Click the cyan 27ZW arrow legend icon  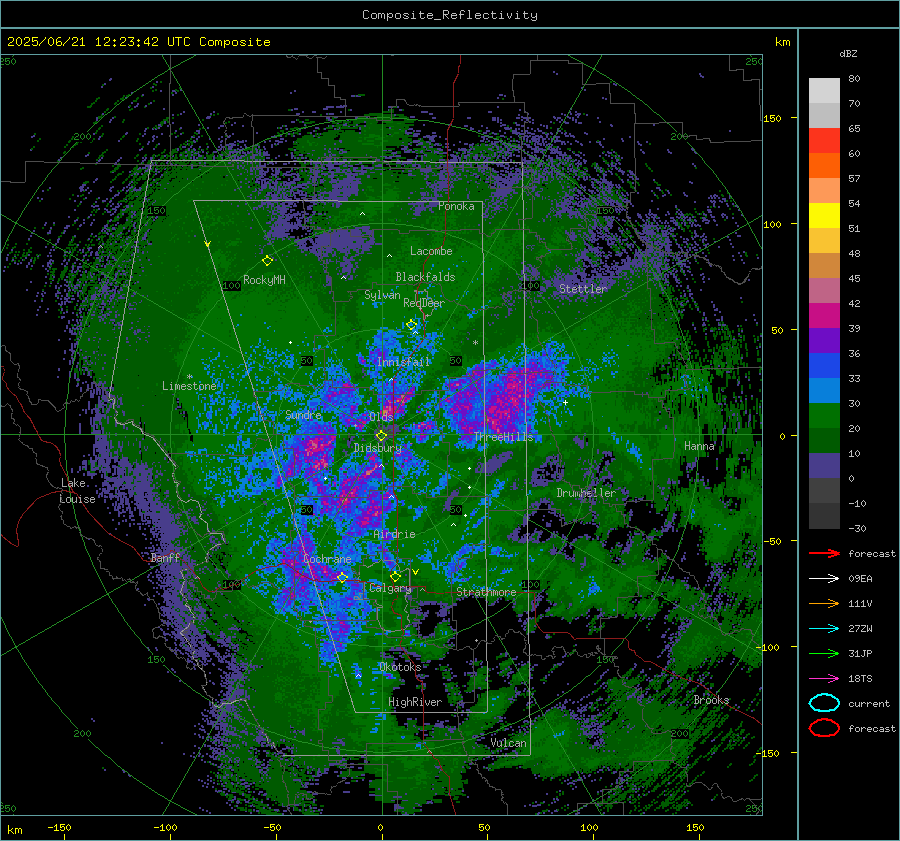(824, 629)
